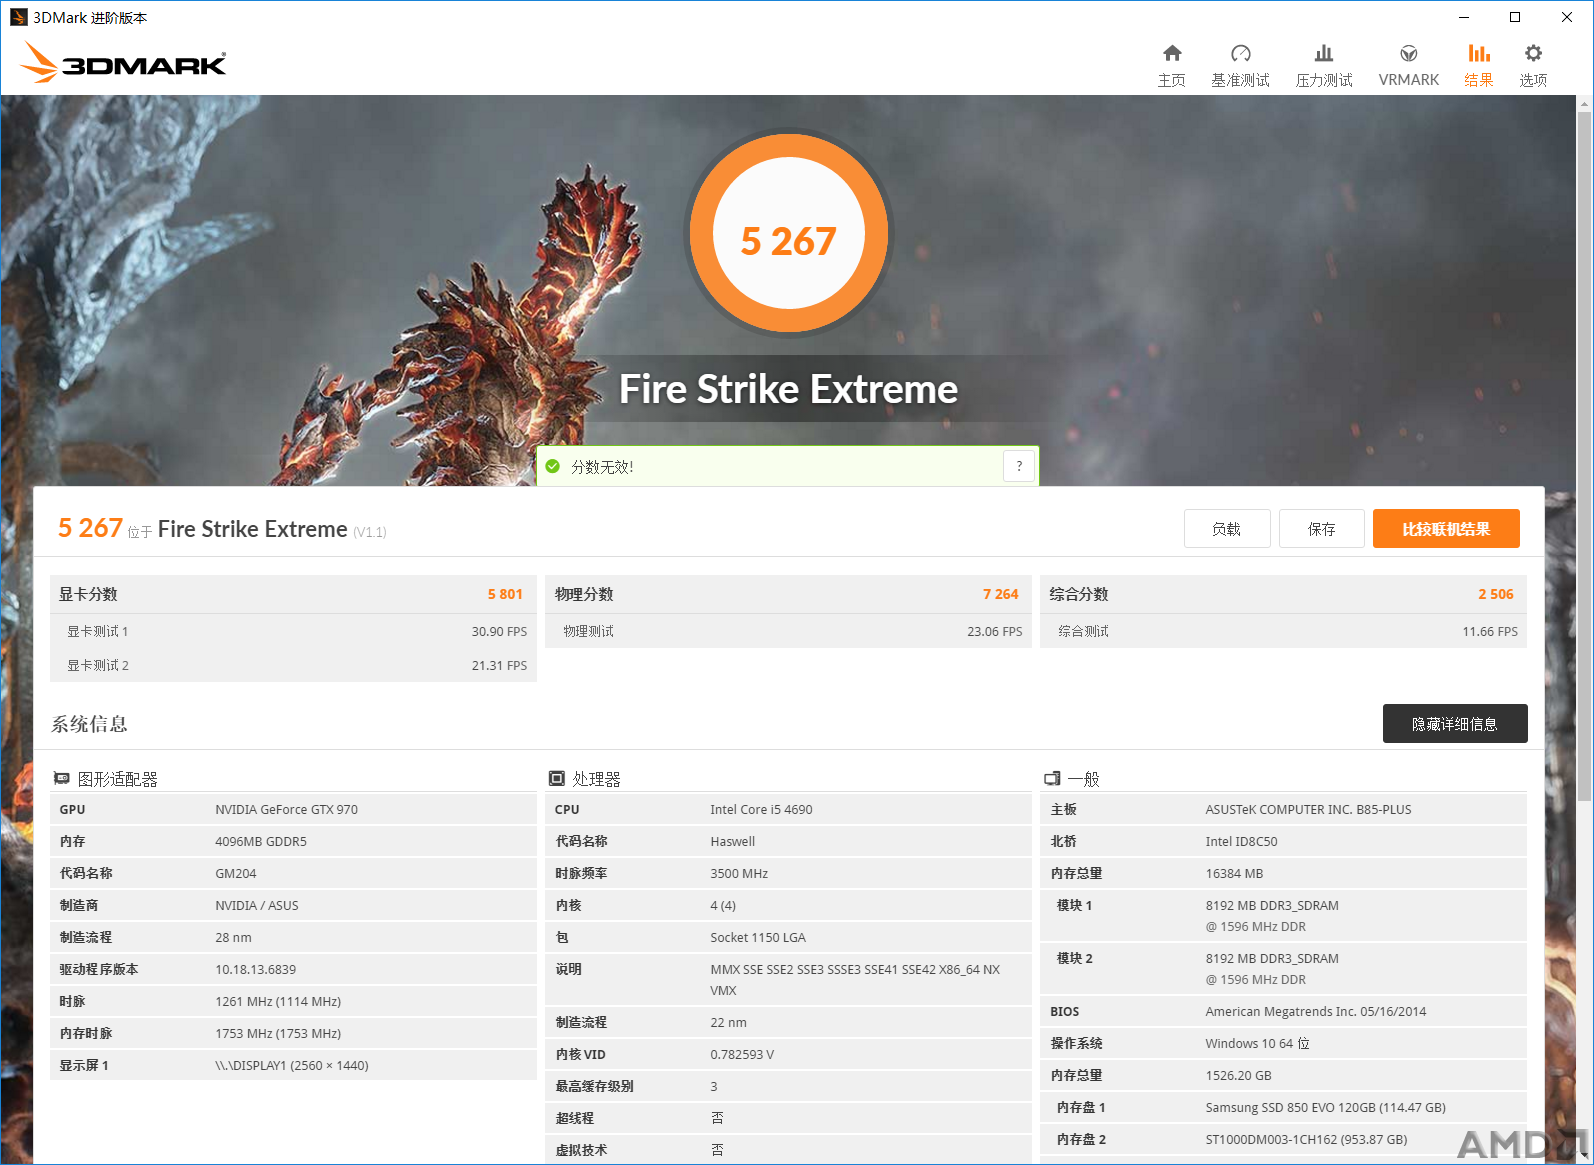Click display value \\.\DISPLAY1 (2560 × 1440)
Viewport: 1594px width, 1165px height.
[292, 1066]
